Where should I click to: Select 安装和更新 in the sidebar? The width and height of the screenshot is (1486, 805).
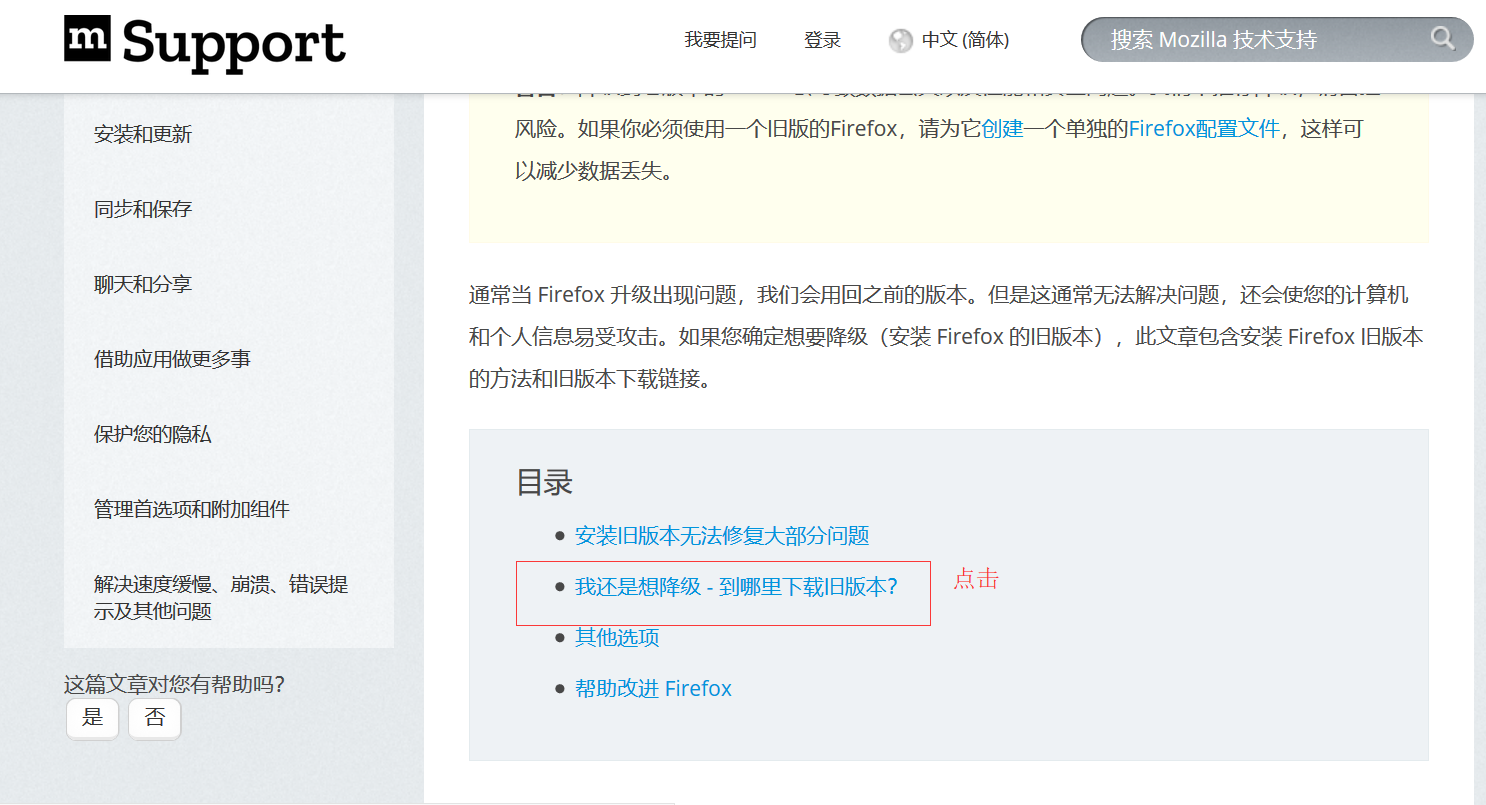143,134
